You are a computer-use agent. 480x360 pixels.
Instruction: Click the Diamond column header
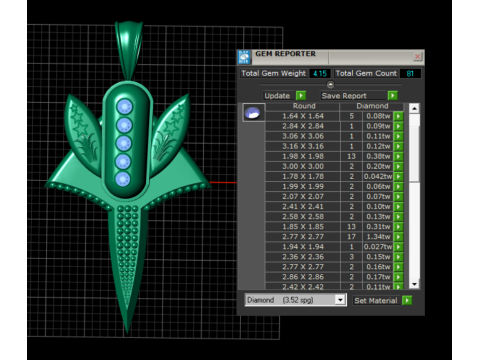coord(372,106)
